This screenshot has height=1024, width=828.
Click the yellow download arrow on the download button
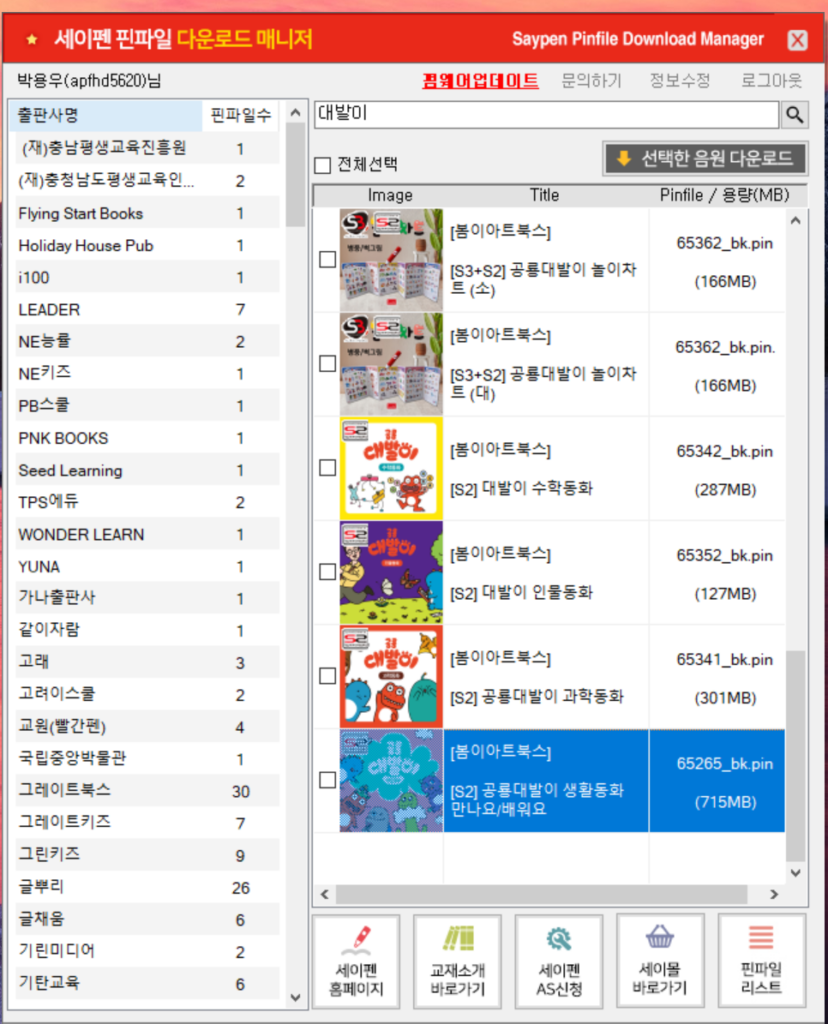click(622, 159)
